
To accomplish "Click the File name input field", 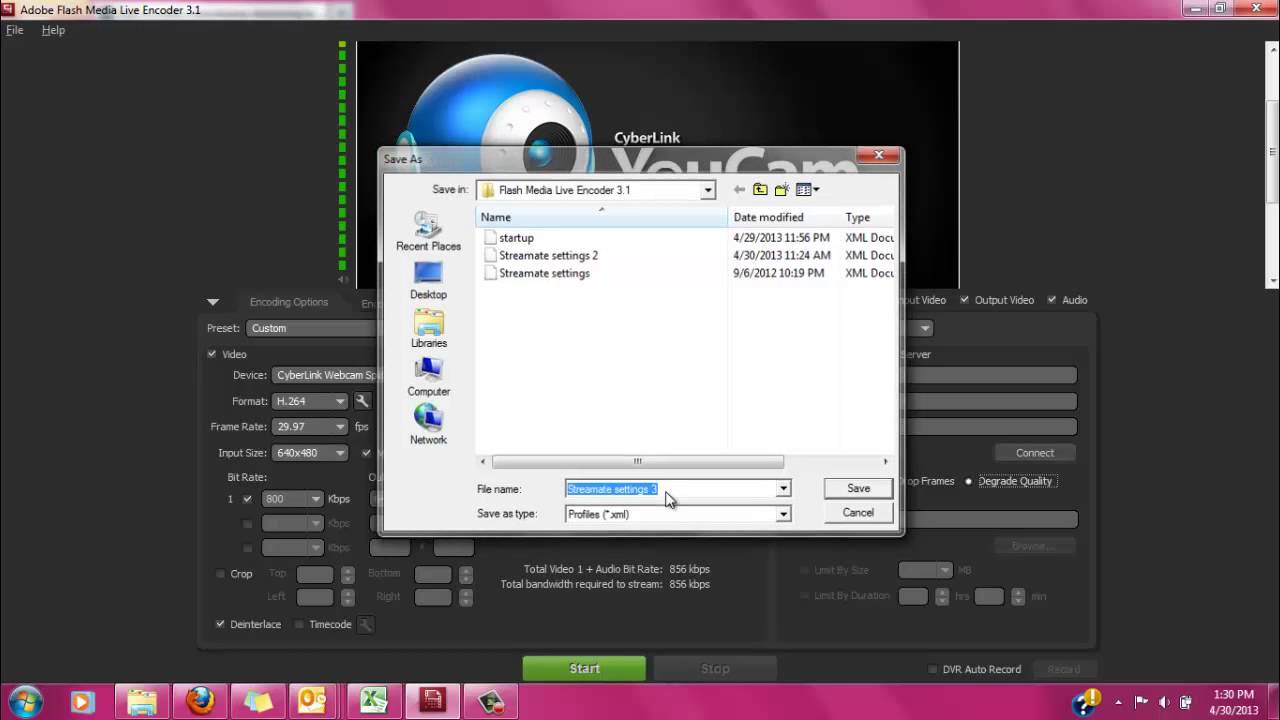I will (670, 489).
